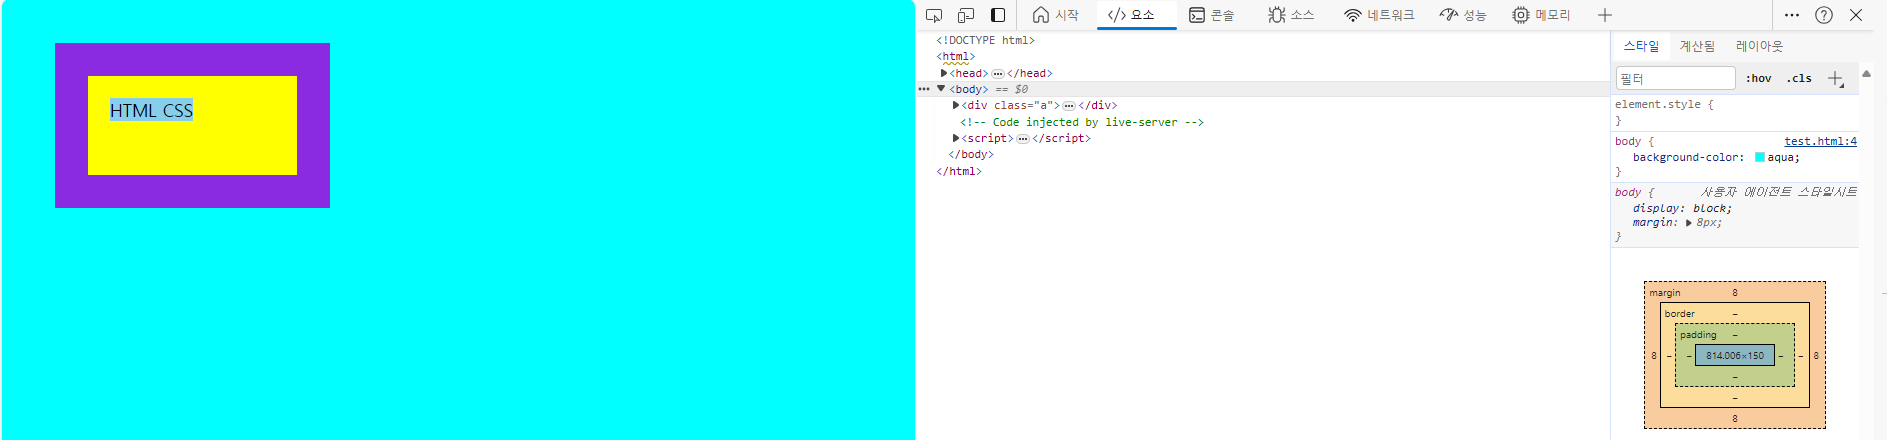Screen dimensions: 1887x440
Task: Open the test.html:4 source link
Action: click(x=1820, y=141)
